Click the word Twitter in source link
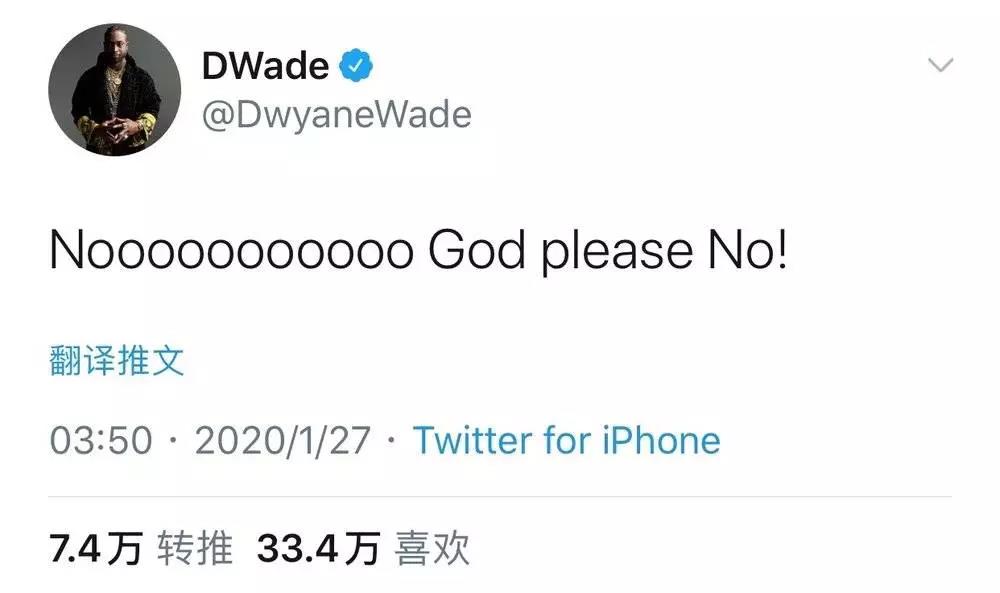The image size is (1000, 593). point(473,441)
